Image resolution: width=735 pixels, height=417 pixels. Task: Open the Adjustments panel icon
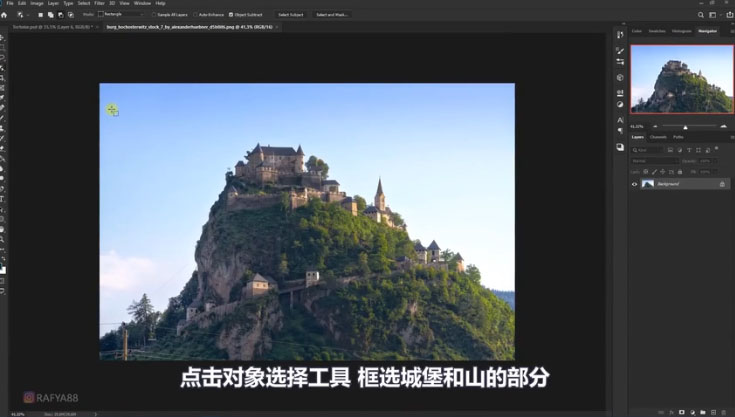[620, 103]
